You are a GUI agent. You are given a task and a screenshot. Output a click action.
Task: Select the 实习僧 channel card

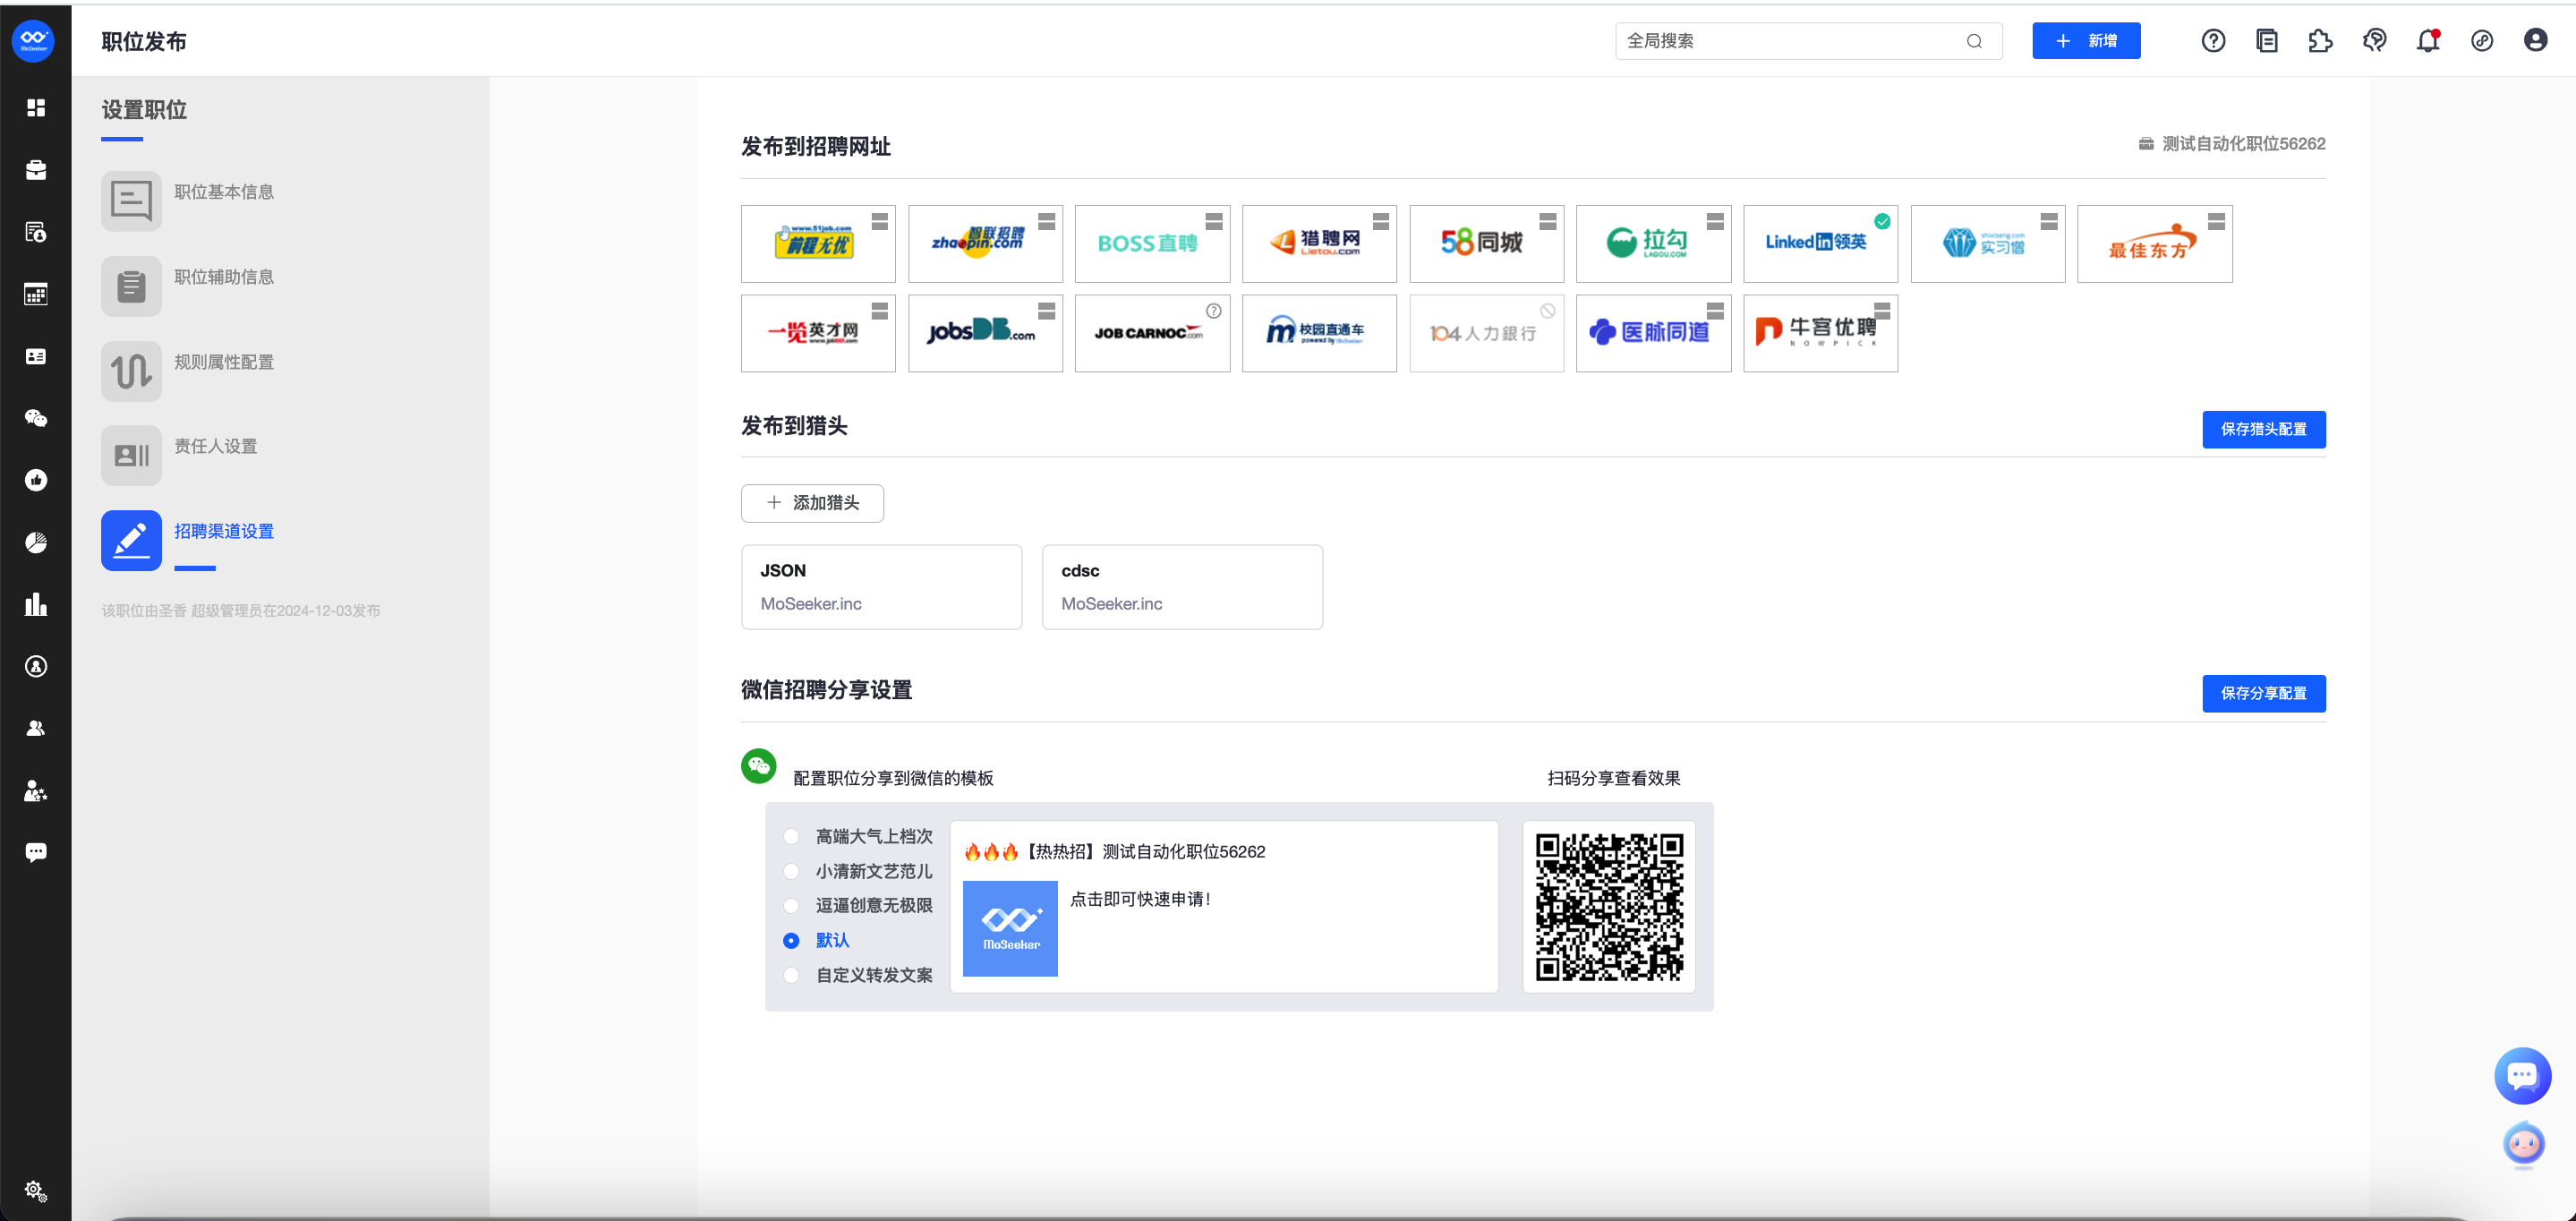coord(1987,244)
